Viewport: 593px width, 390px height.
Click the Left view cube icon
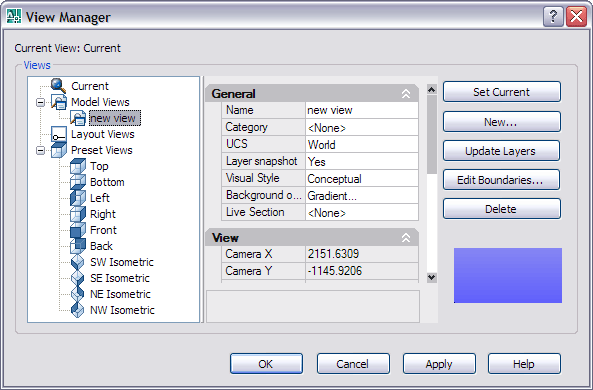click(78, 198)
